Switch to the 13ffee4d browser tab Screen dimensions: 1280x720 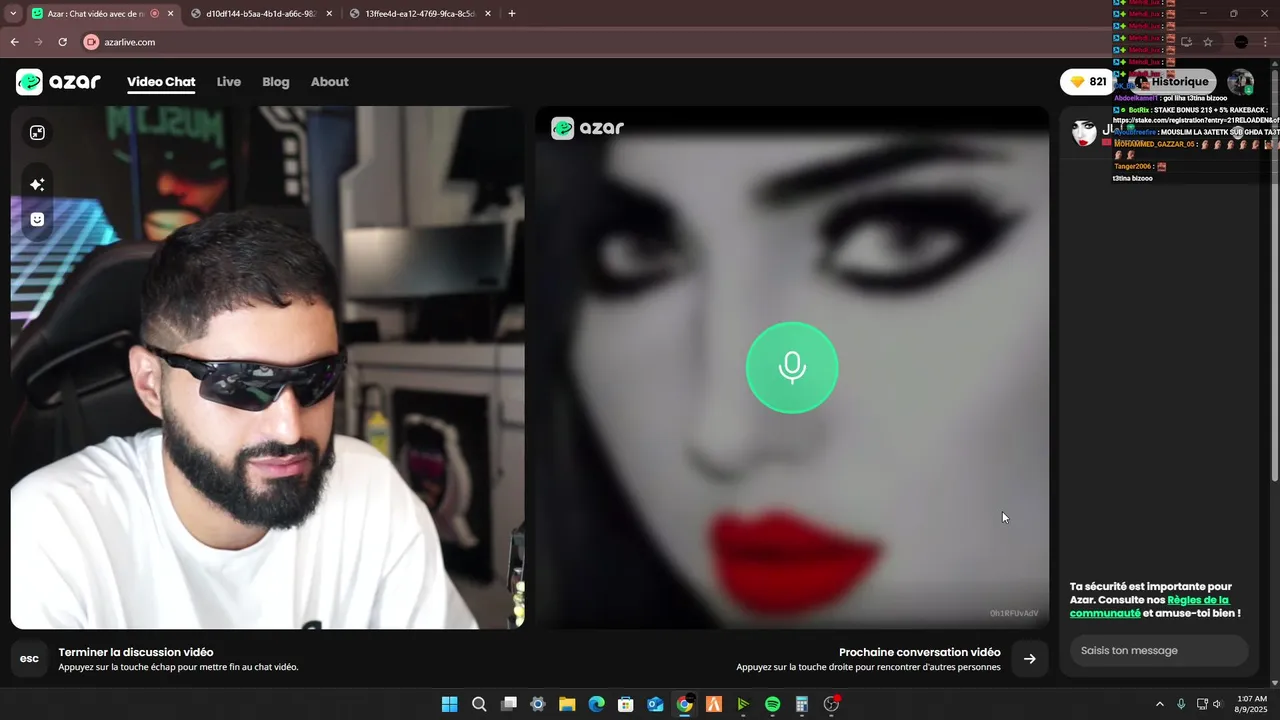coord(420,14)
